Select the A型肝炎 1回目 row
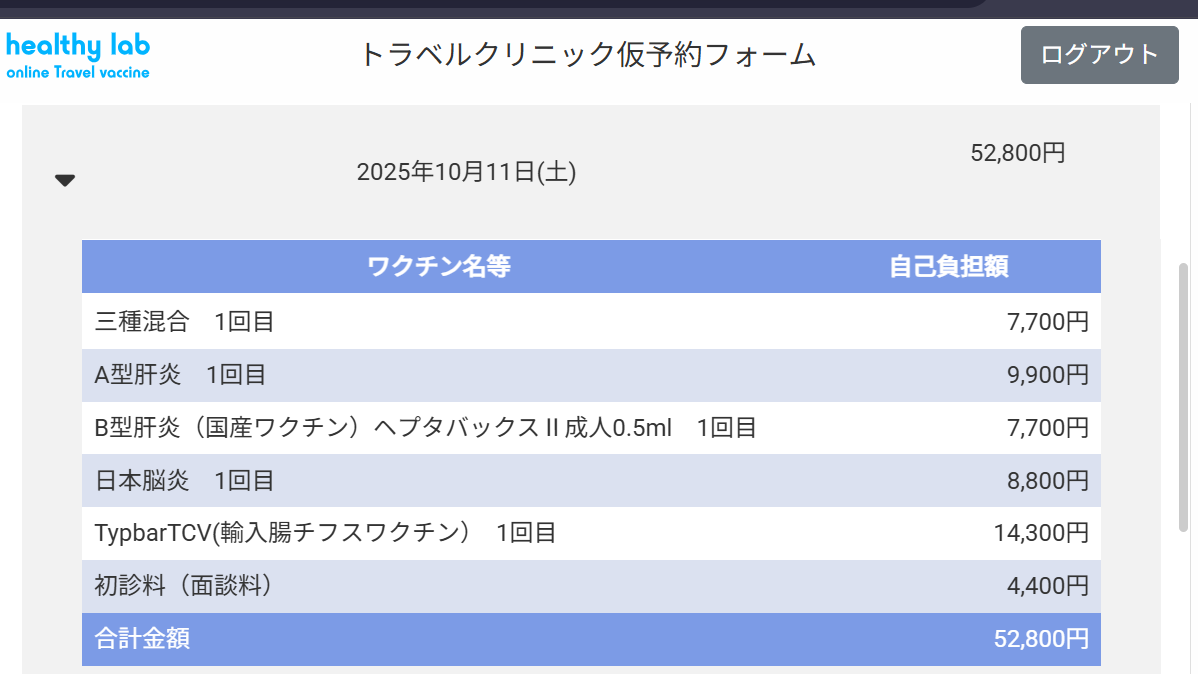The image size is (1198, 674). pyautogui.click(x=181, y=375)
